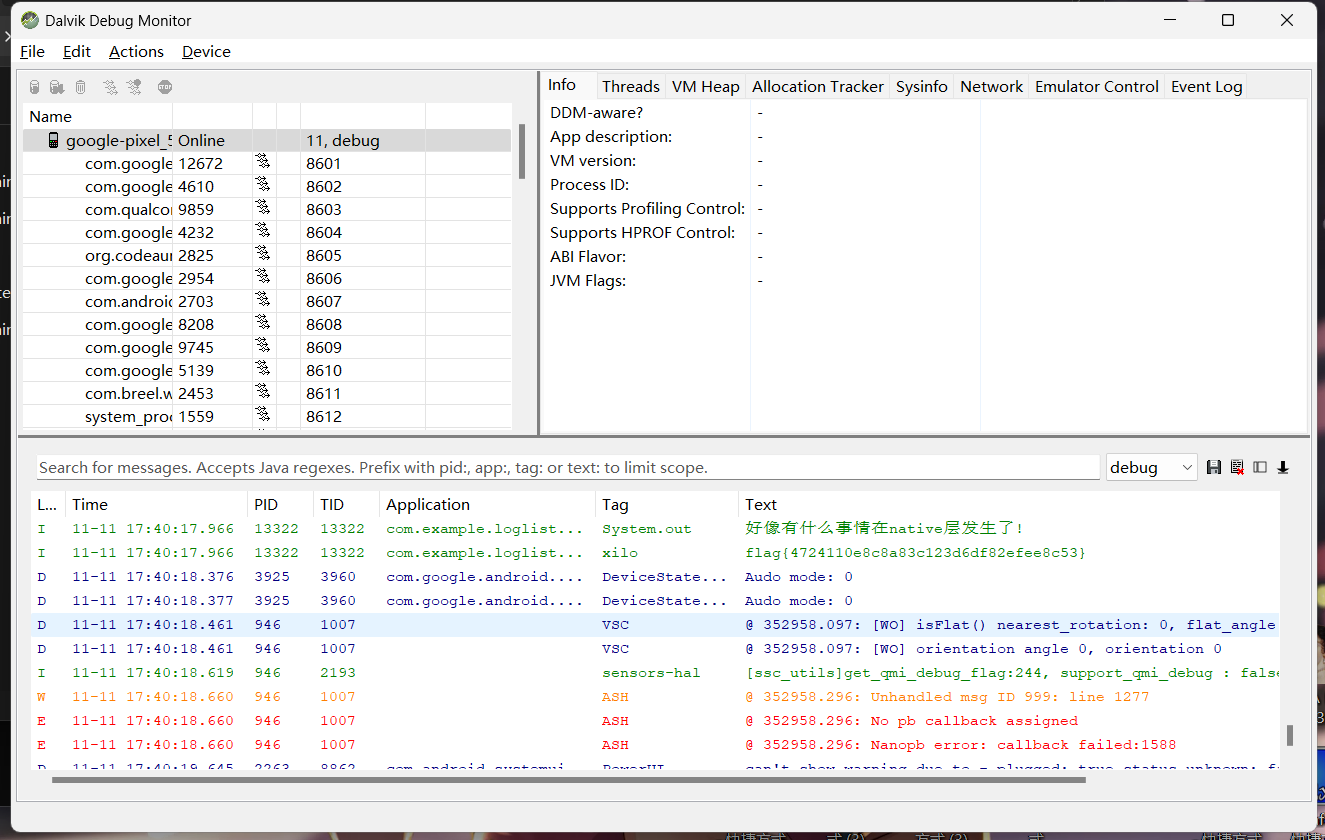Select the Emulator Control tab
The image size is (1325, 840).
(1097, 87)
